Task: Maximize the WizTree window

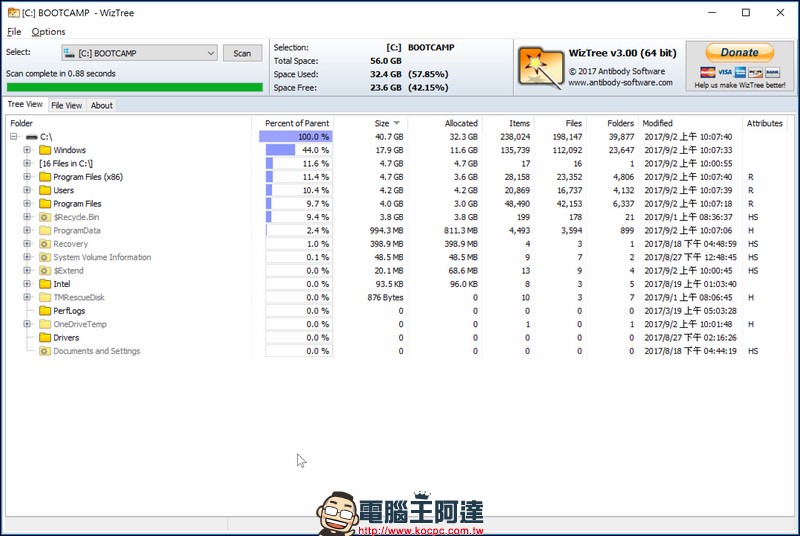Action: [746, 13]
